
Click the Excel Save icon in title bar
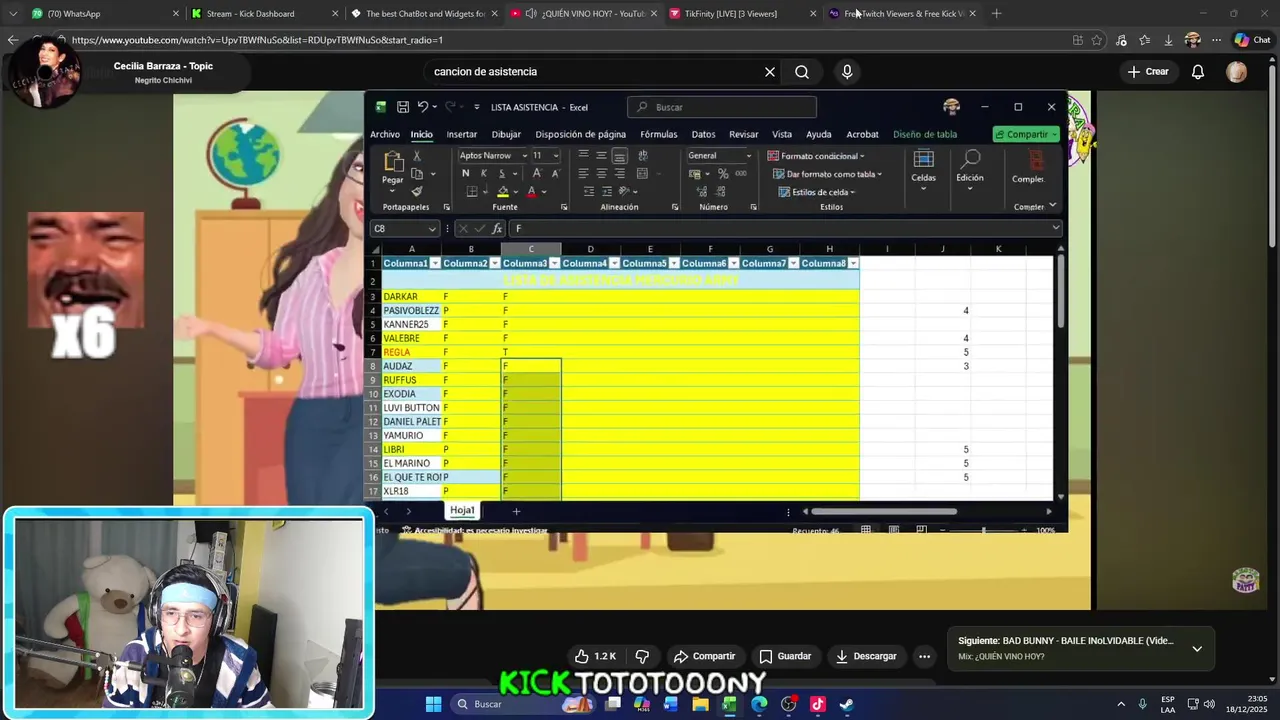pos(402,107)
